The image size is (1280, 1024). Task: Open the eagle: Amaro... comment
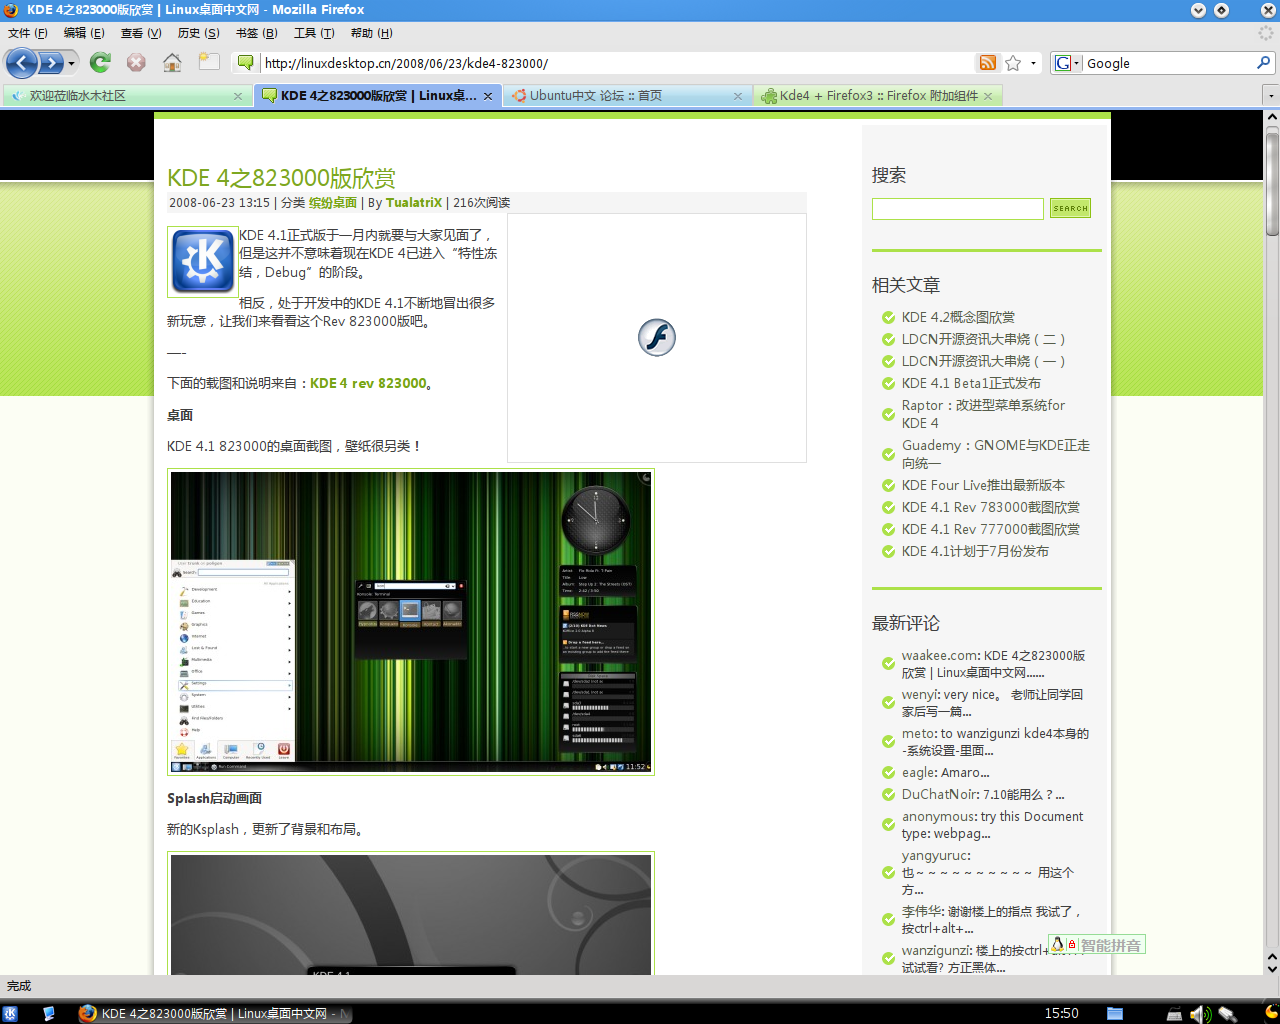[946, 773]
